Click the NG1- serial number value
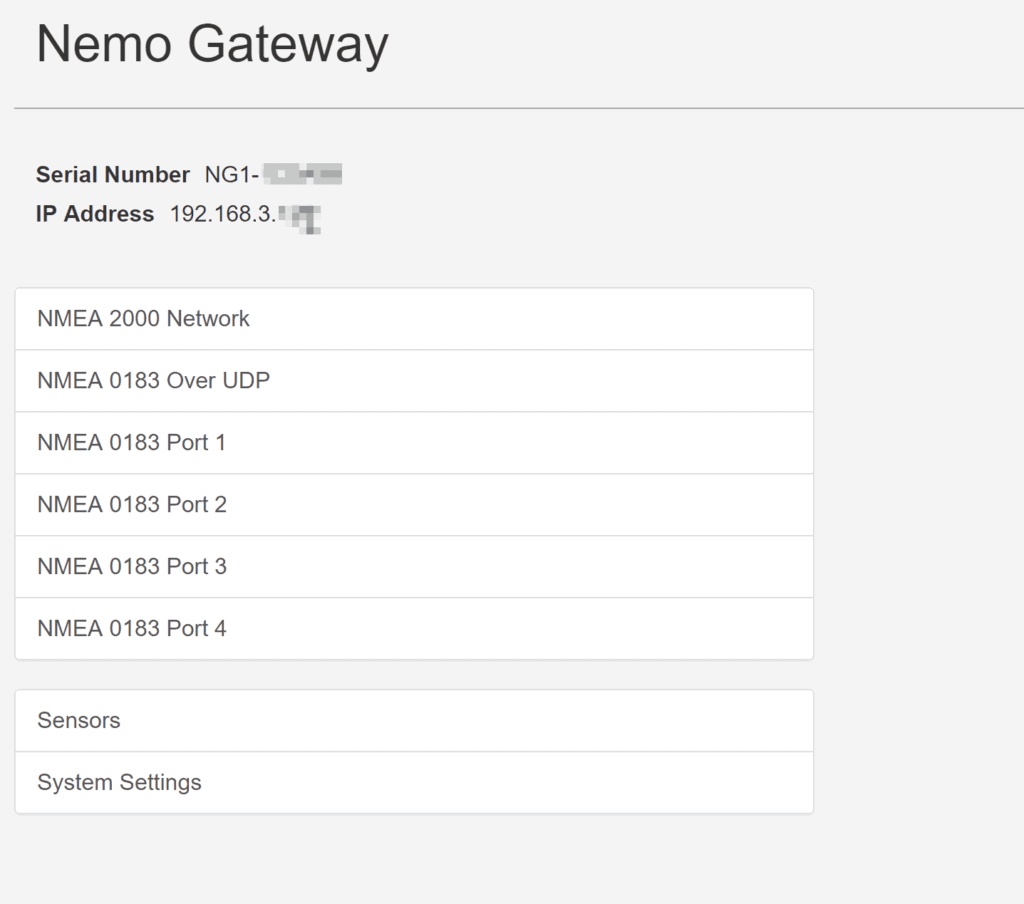 point(273,174)
